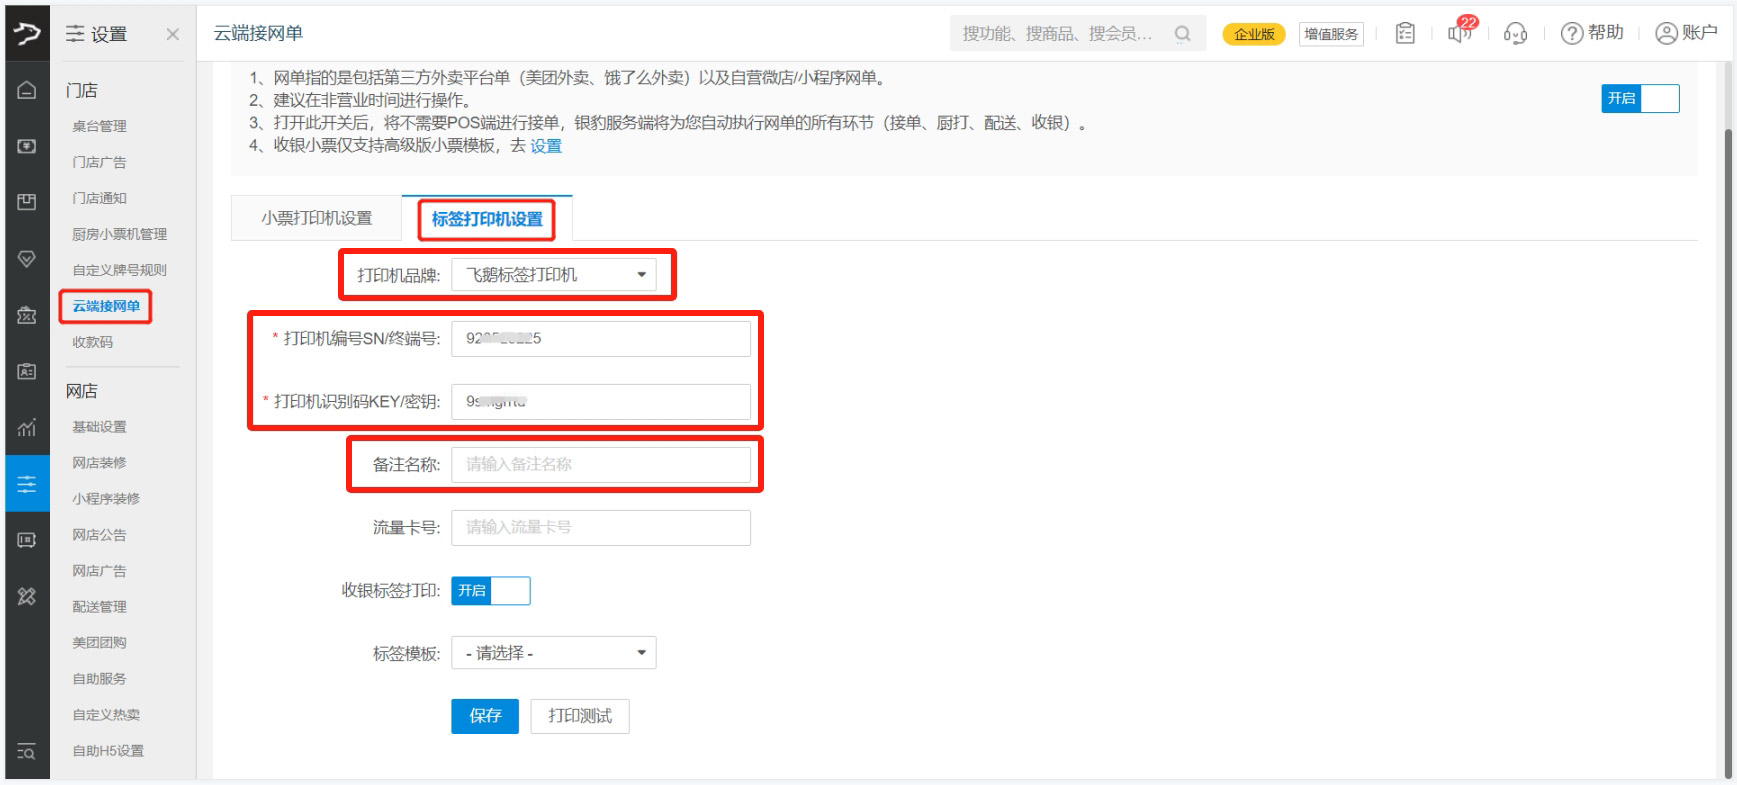Follow the 设置 link in instructions
The width and height of the screenshot is (1737, 785).
(546, 146)
